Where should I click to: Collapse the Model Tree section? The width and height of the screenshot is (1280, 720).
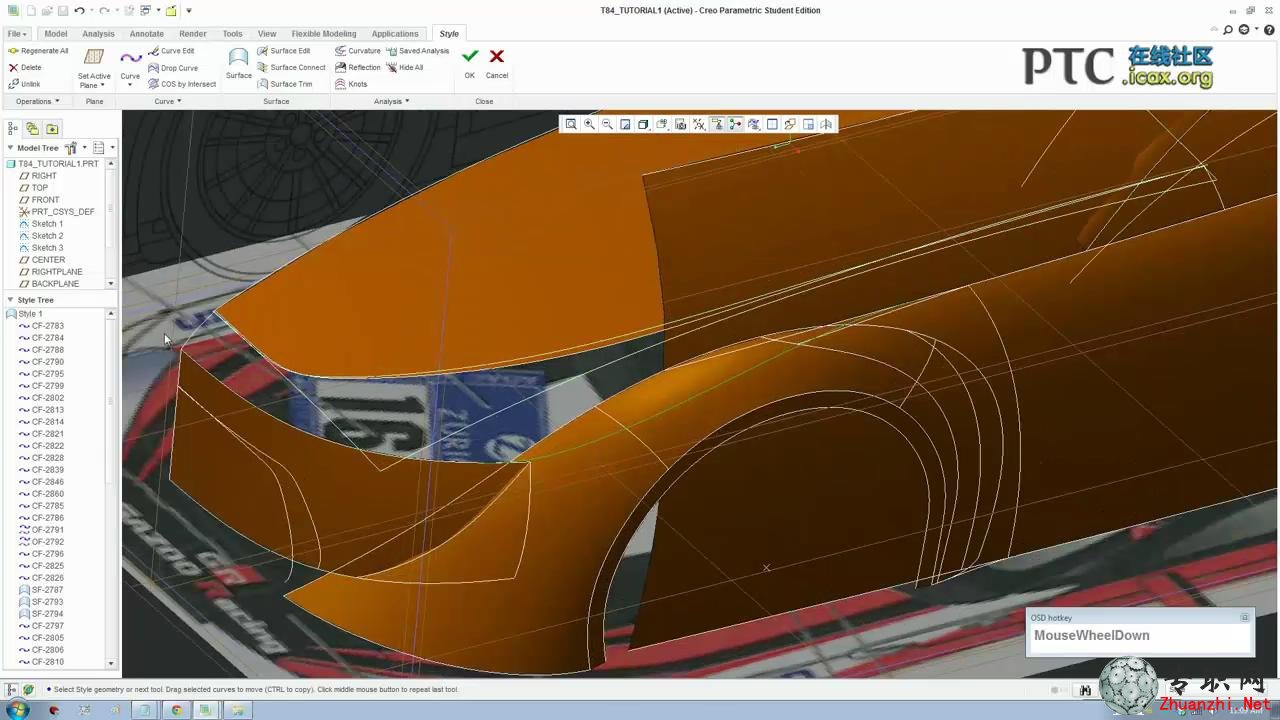point(10,148)
